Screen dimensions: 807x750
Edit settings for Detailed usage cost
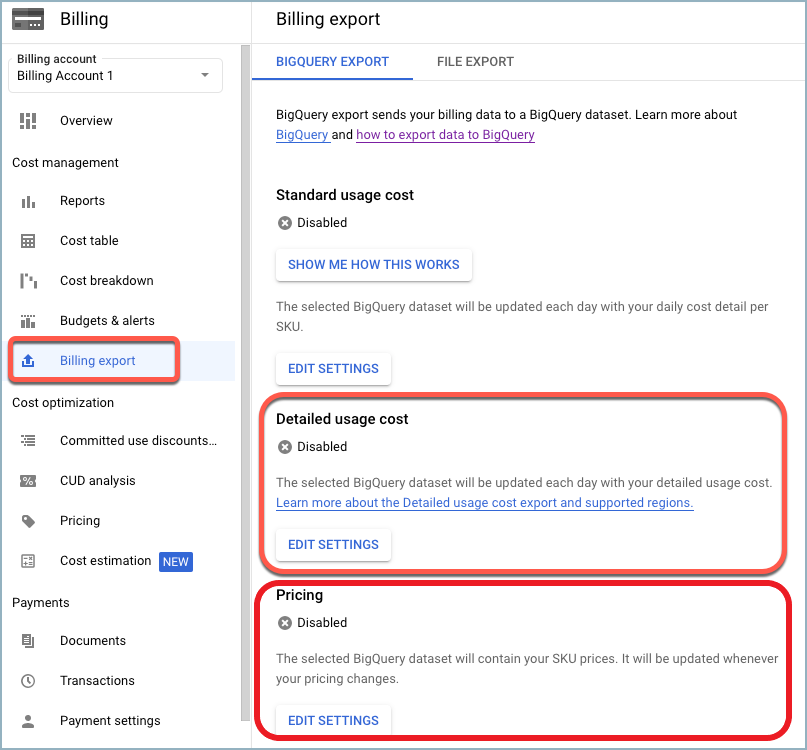pos(333,545)
